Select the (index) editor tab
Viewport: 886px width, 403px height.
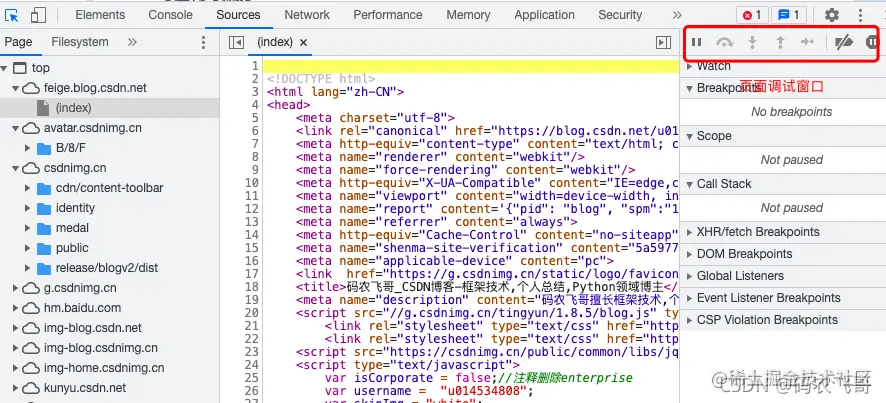click(275, 42)
